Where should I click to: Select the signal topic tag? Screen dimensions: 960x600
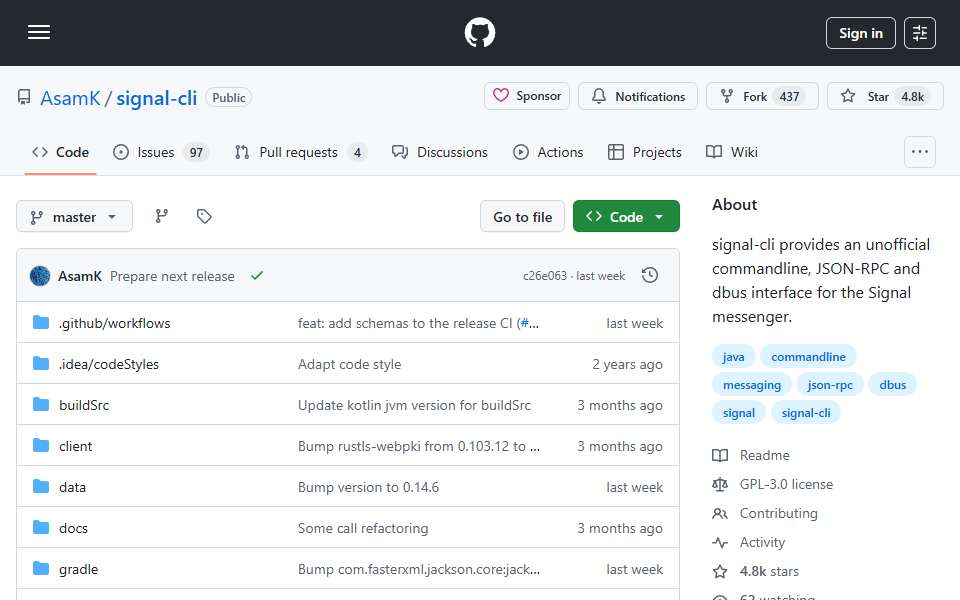coord(738,413)
